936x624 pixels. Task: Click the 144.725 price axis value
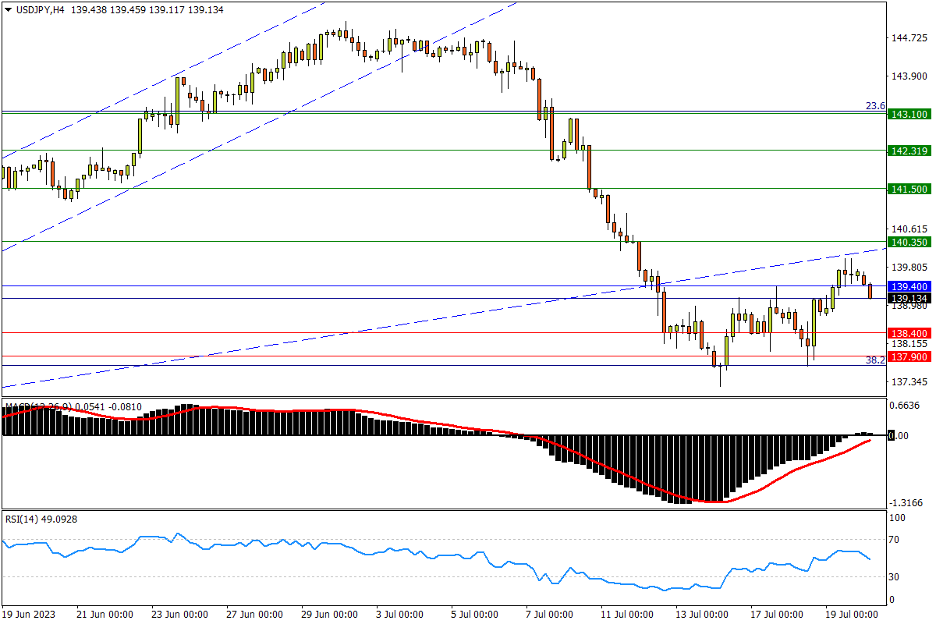tap(909, 38)
